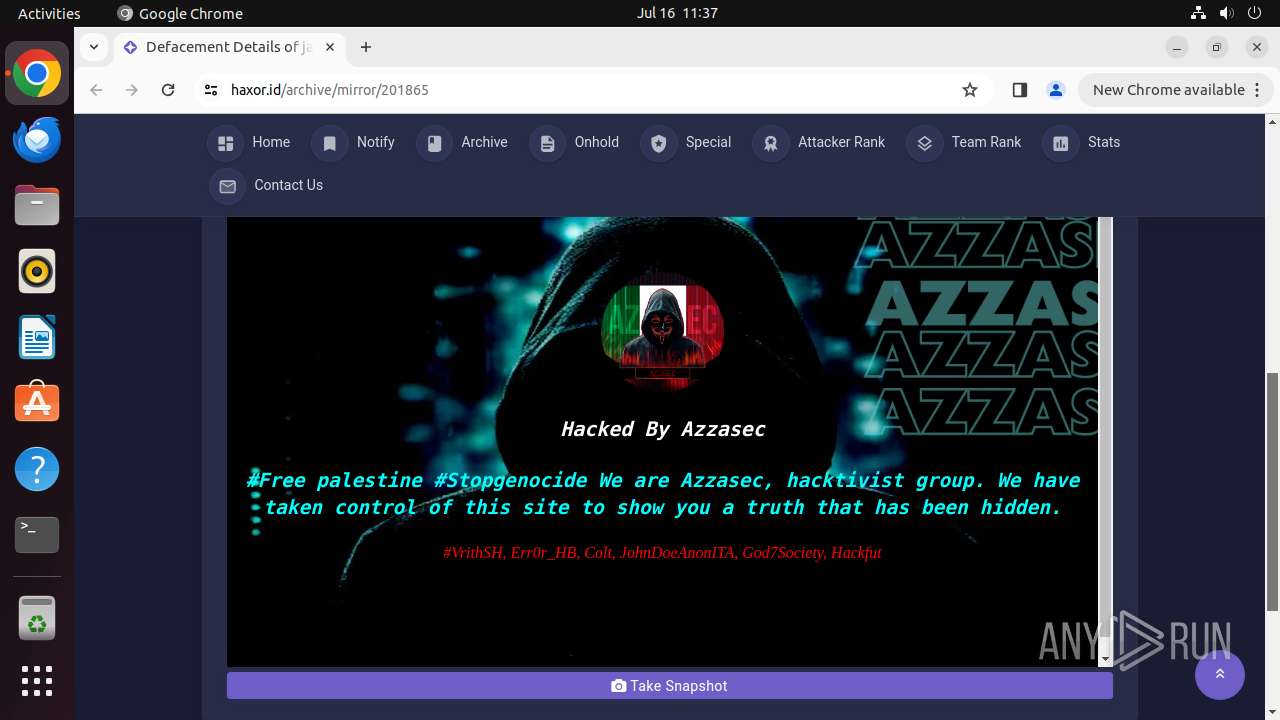Open the Stats link
The width and height of the screenshot is (1280, 720).
(x=1104, y=142)
